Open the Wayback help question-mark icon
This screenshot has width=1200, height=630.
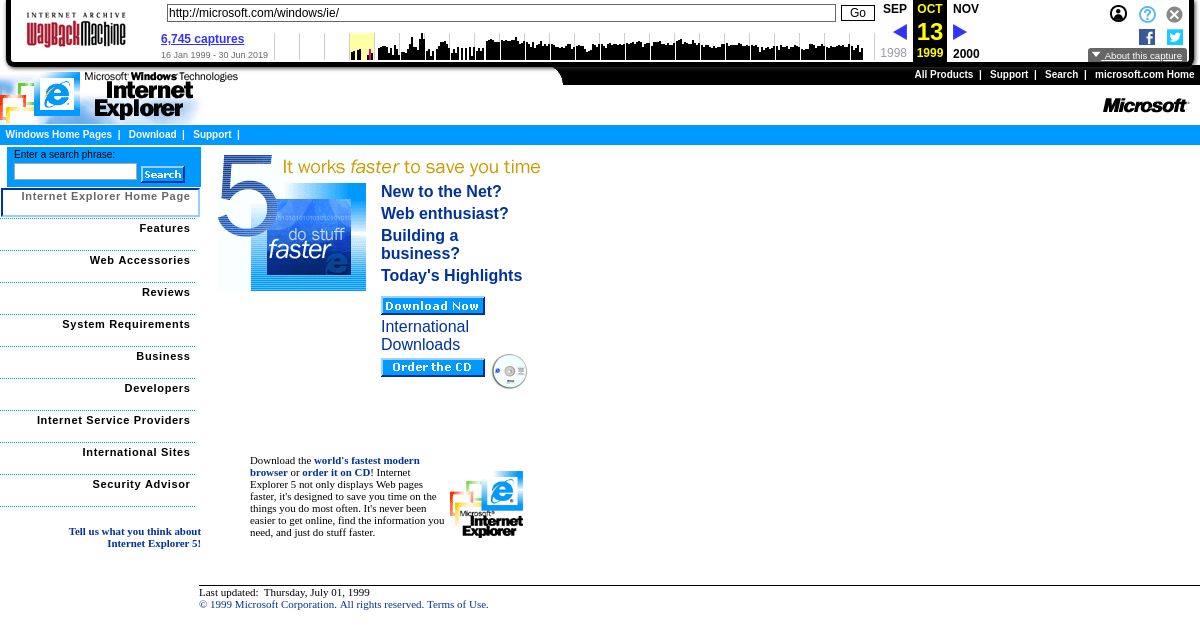(x=1147, y=14)
